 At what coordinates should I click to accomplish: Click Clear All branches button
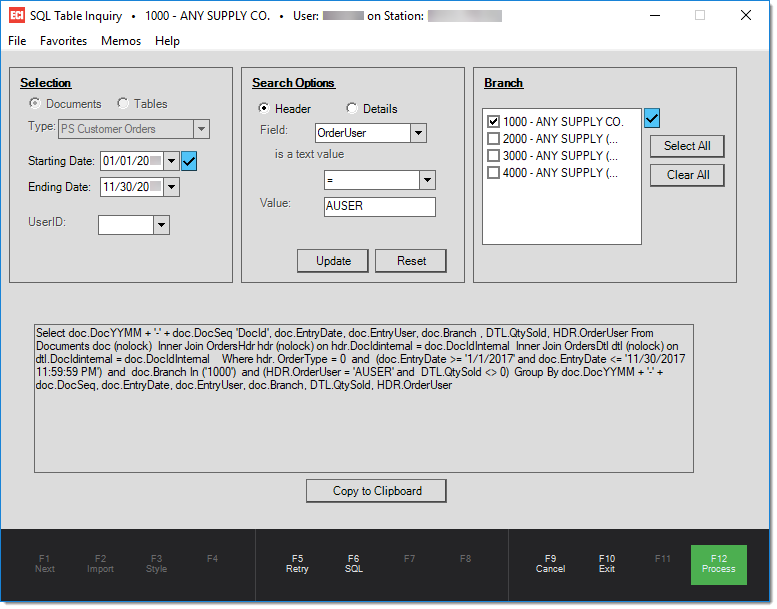687,175
